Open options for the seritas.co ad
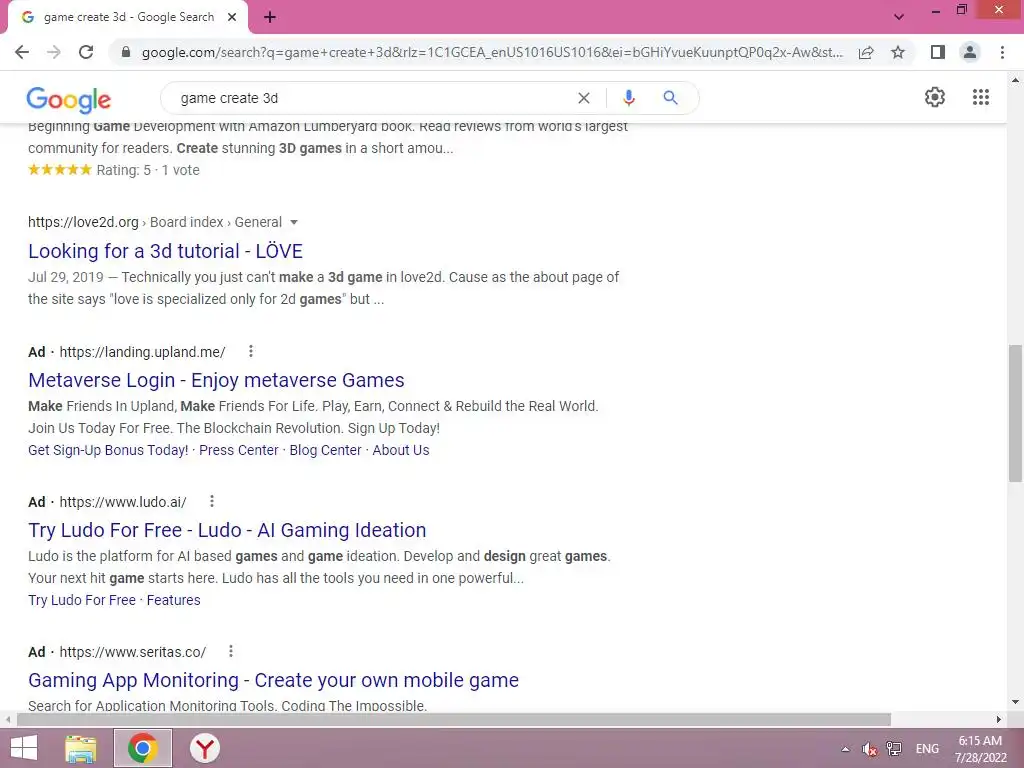This screenshot has width=1024, height=768. pos(231,651)
